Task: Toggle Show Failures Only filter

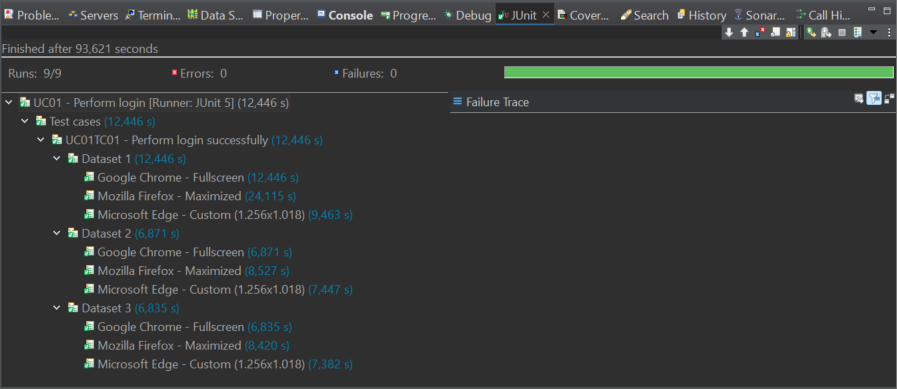Action: pos(760,33)
